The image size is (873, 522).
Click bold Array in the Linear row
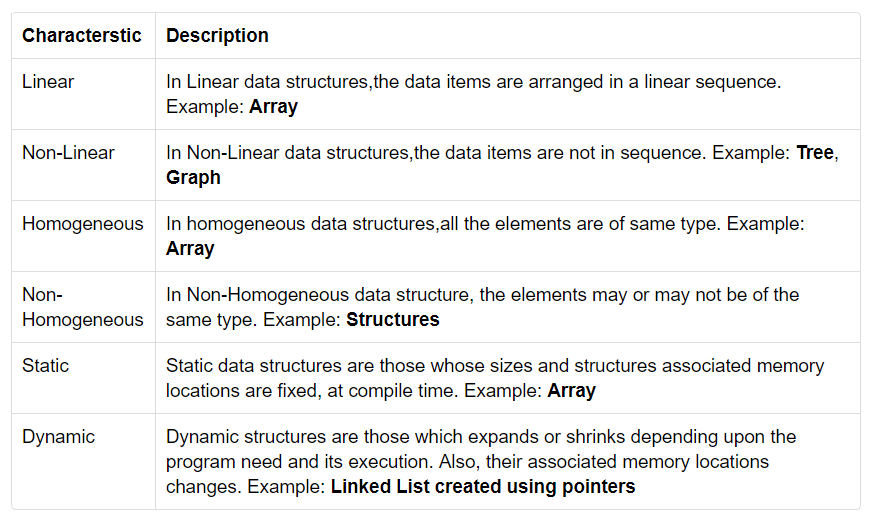(x=273, y=106)
